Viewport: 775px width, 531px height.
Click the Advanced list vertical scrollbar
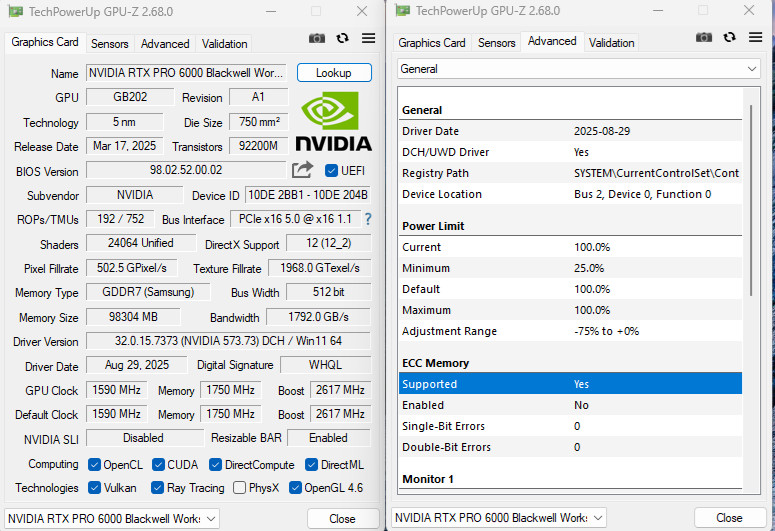(751, 200)
